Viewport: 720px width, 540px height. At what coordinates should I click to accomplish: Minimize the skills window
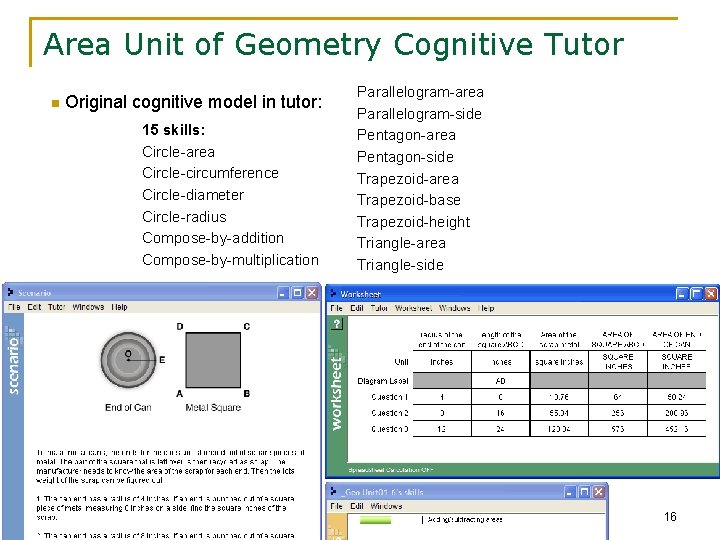click(x=570, y=492)
